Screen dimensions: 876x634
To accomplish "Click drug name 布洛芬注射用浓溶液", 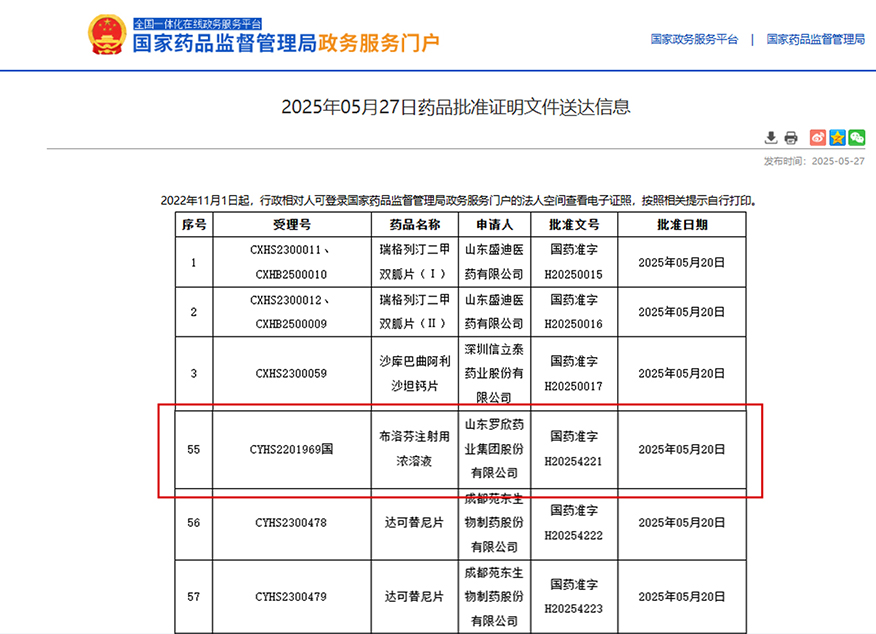I will (x=413, y=450).
